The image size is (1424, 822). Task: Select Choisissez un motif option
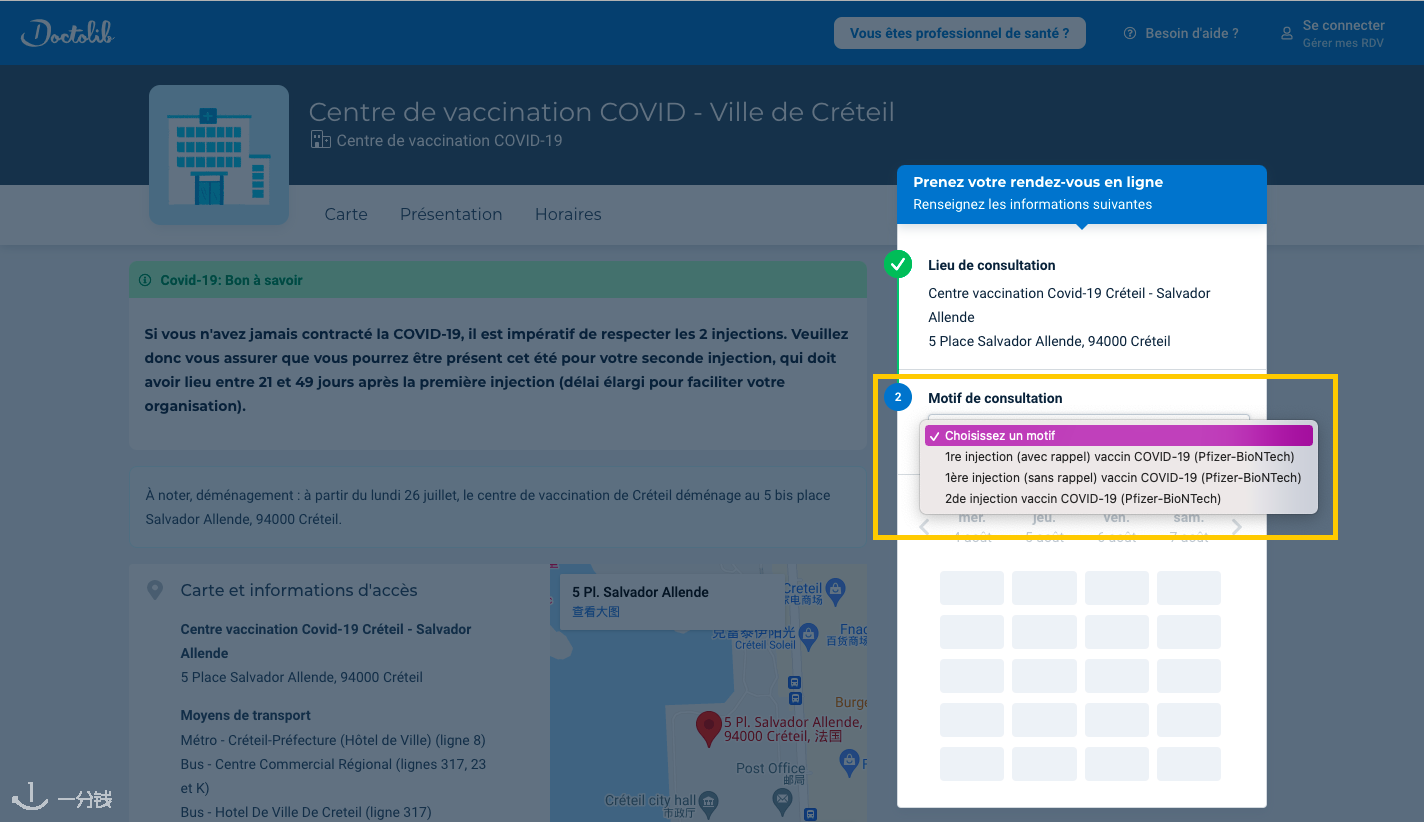point(1118,435)
